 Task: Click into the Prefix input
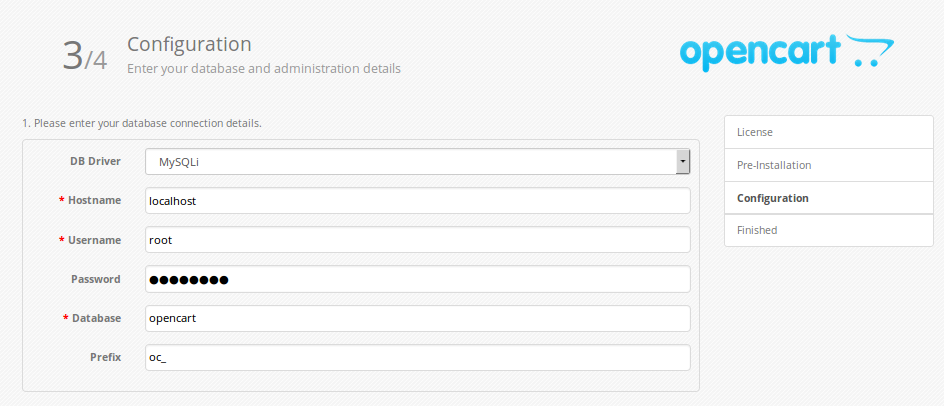click(x=417, y=357)
